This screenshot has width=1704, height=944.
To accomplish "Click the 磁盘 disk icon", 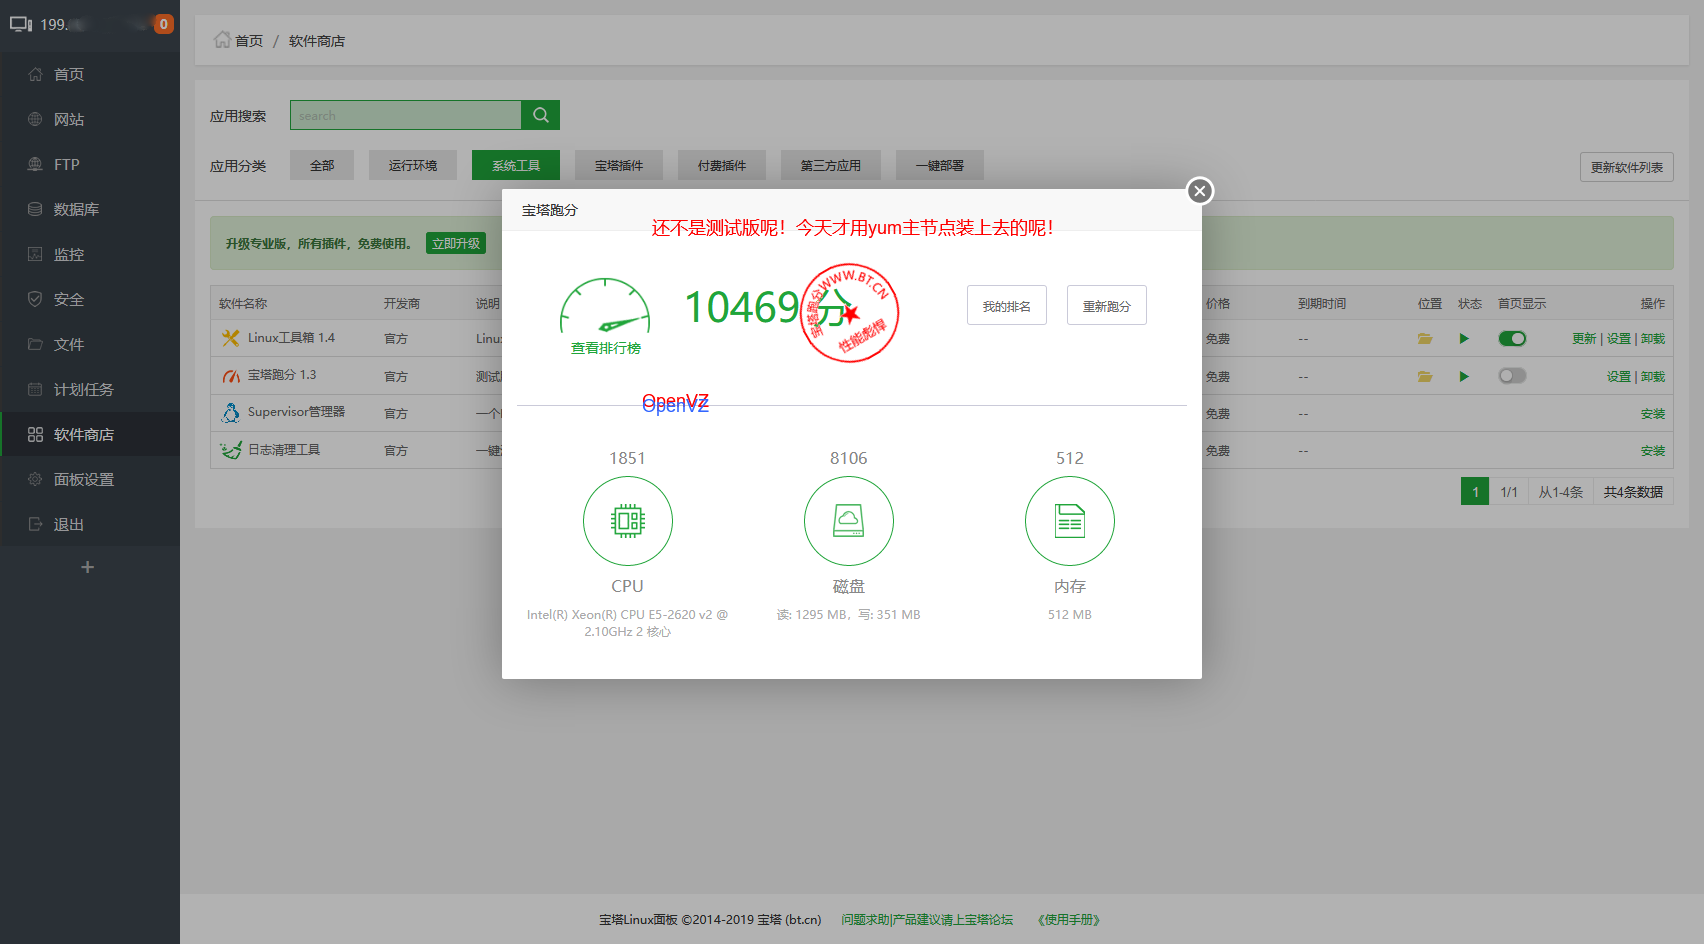I will pos(849,521).
